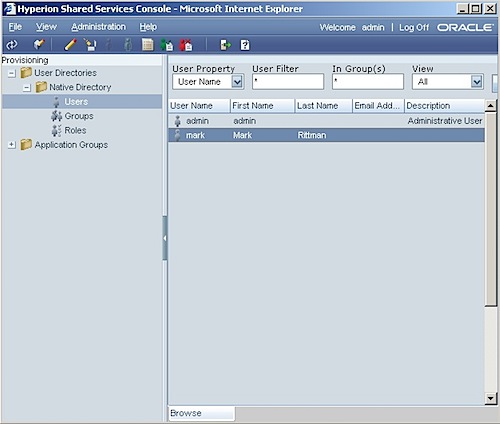Screen dimensions: 500x424
Task: Click the user icon beside mark row
Action: [178, 135]
